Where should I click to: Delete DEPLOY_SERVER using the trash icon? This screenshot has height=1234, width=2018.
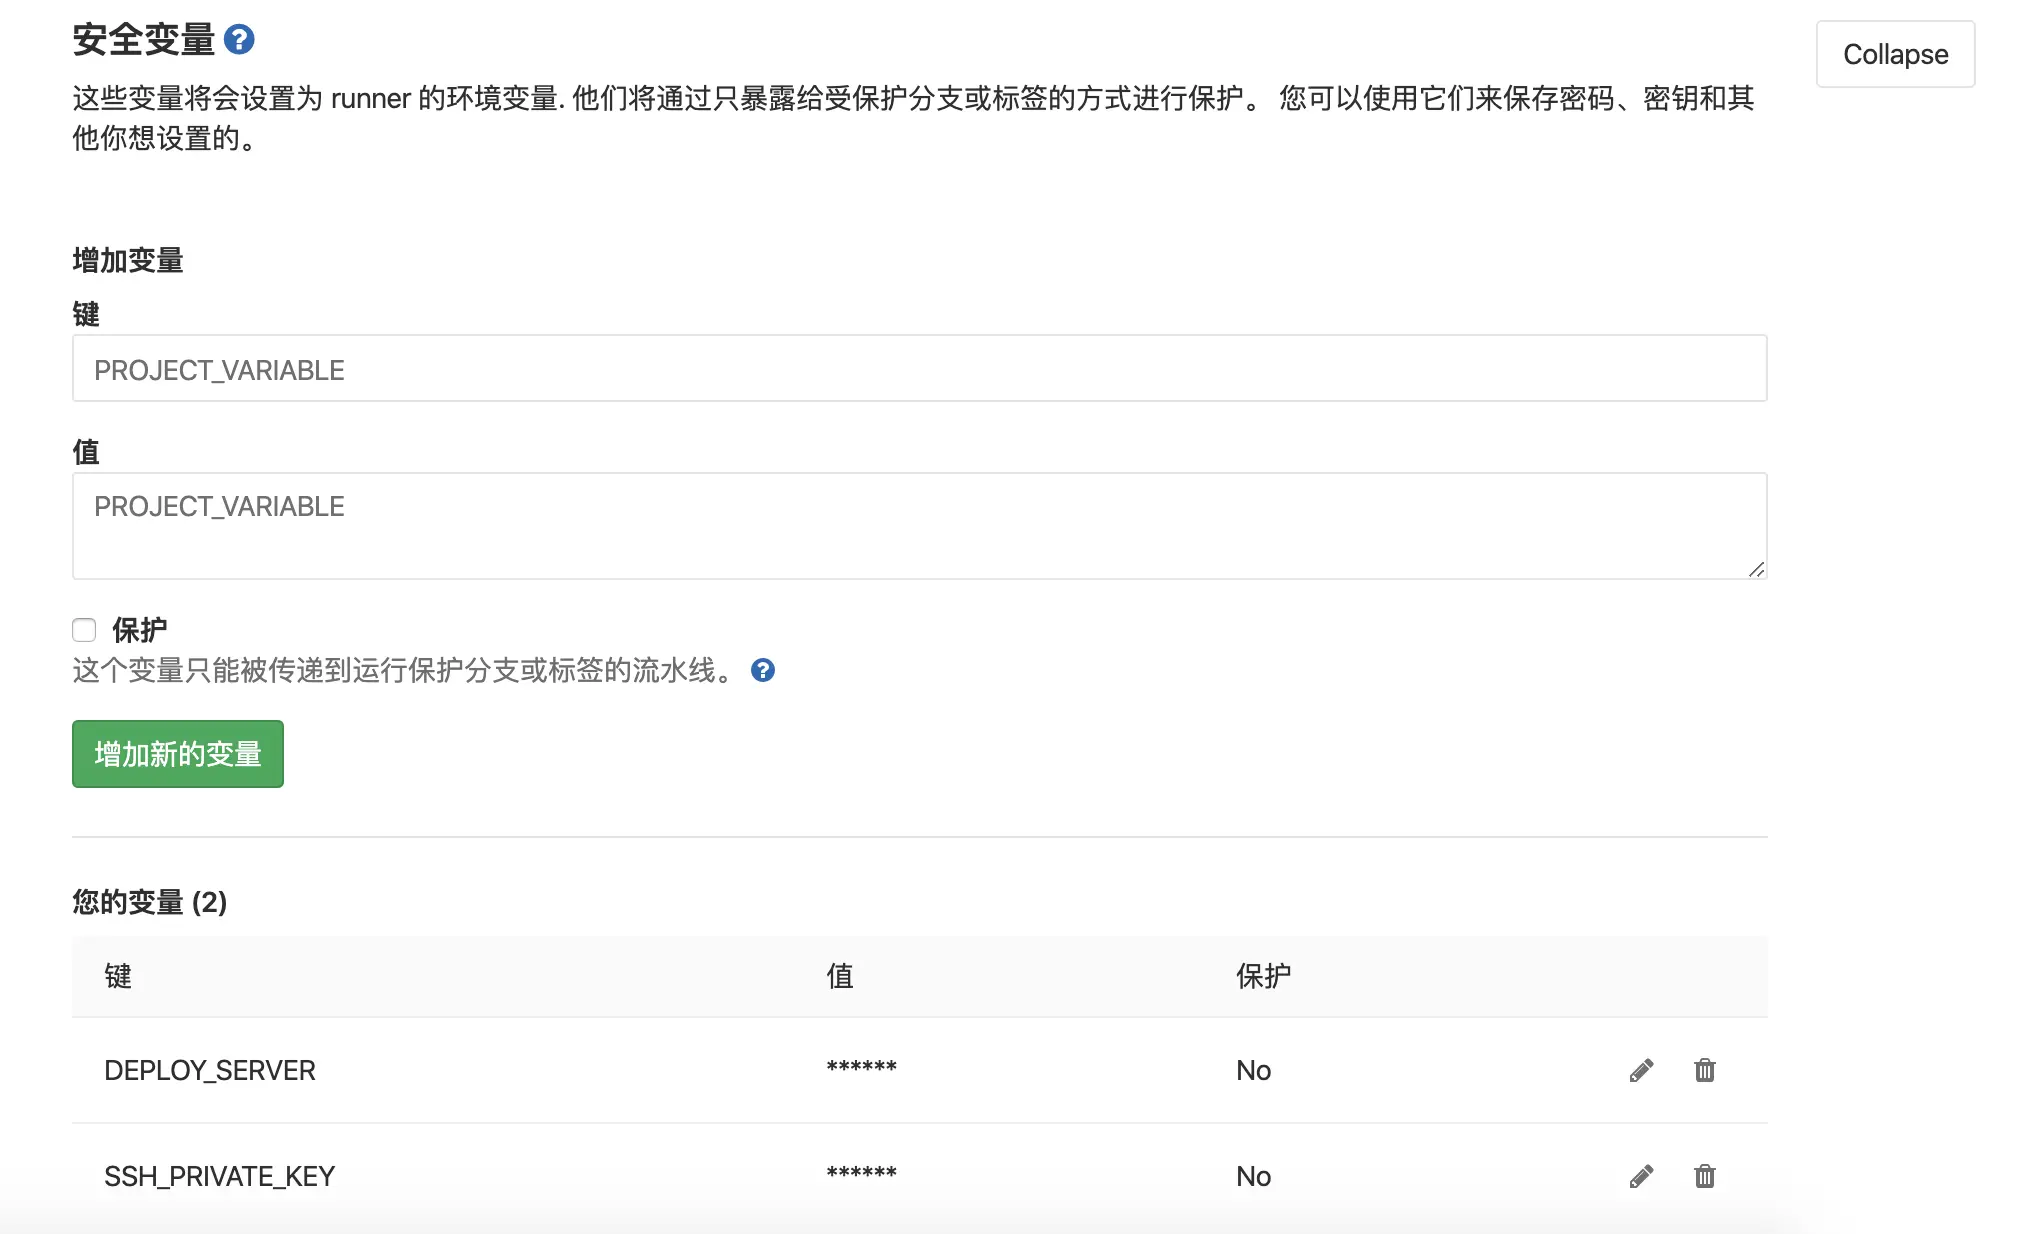tap(1704, 1070)
